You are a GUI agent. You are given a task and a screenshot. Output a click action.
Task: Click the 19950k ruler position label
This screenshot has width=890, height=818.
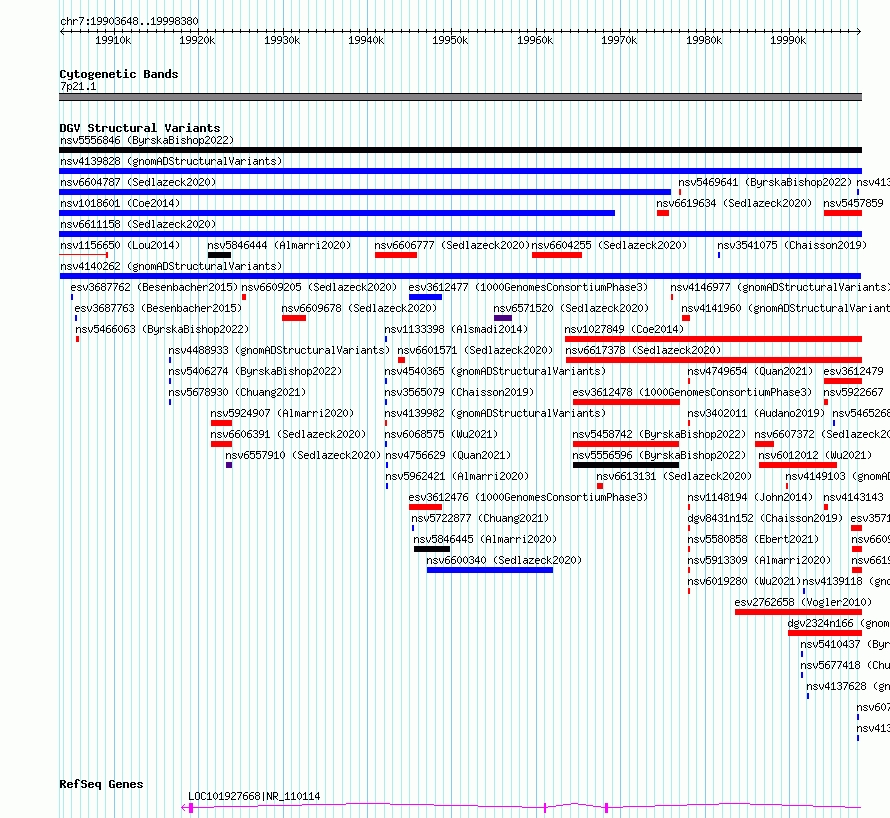pos(450,40)
